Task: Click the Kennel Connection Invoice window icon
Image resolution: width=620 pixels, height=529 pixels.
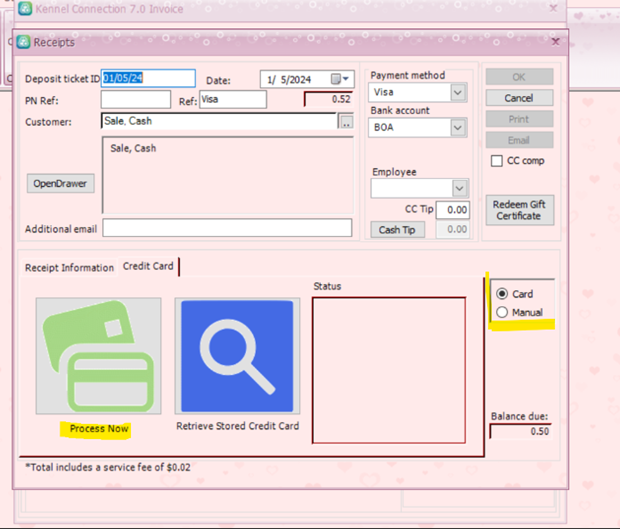Action: 25,8
